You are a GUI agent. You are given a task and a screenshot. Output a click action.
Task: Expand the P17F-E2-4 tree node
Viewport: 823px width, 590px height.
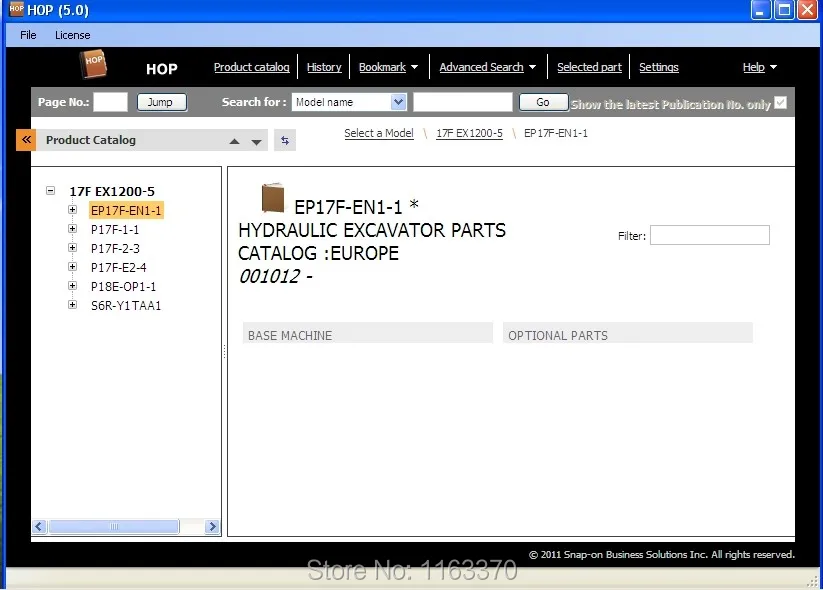click(72, 267)
